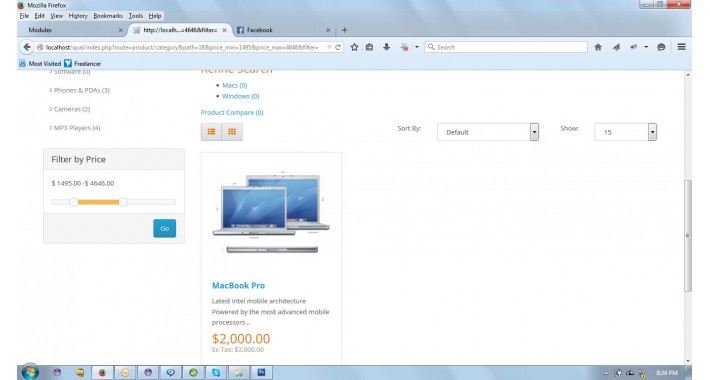Switch to list view icon

point(211,132)
